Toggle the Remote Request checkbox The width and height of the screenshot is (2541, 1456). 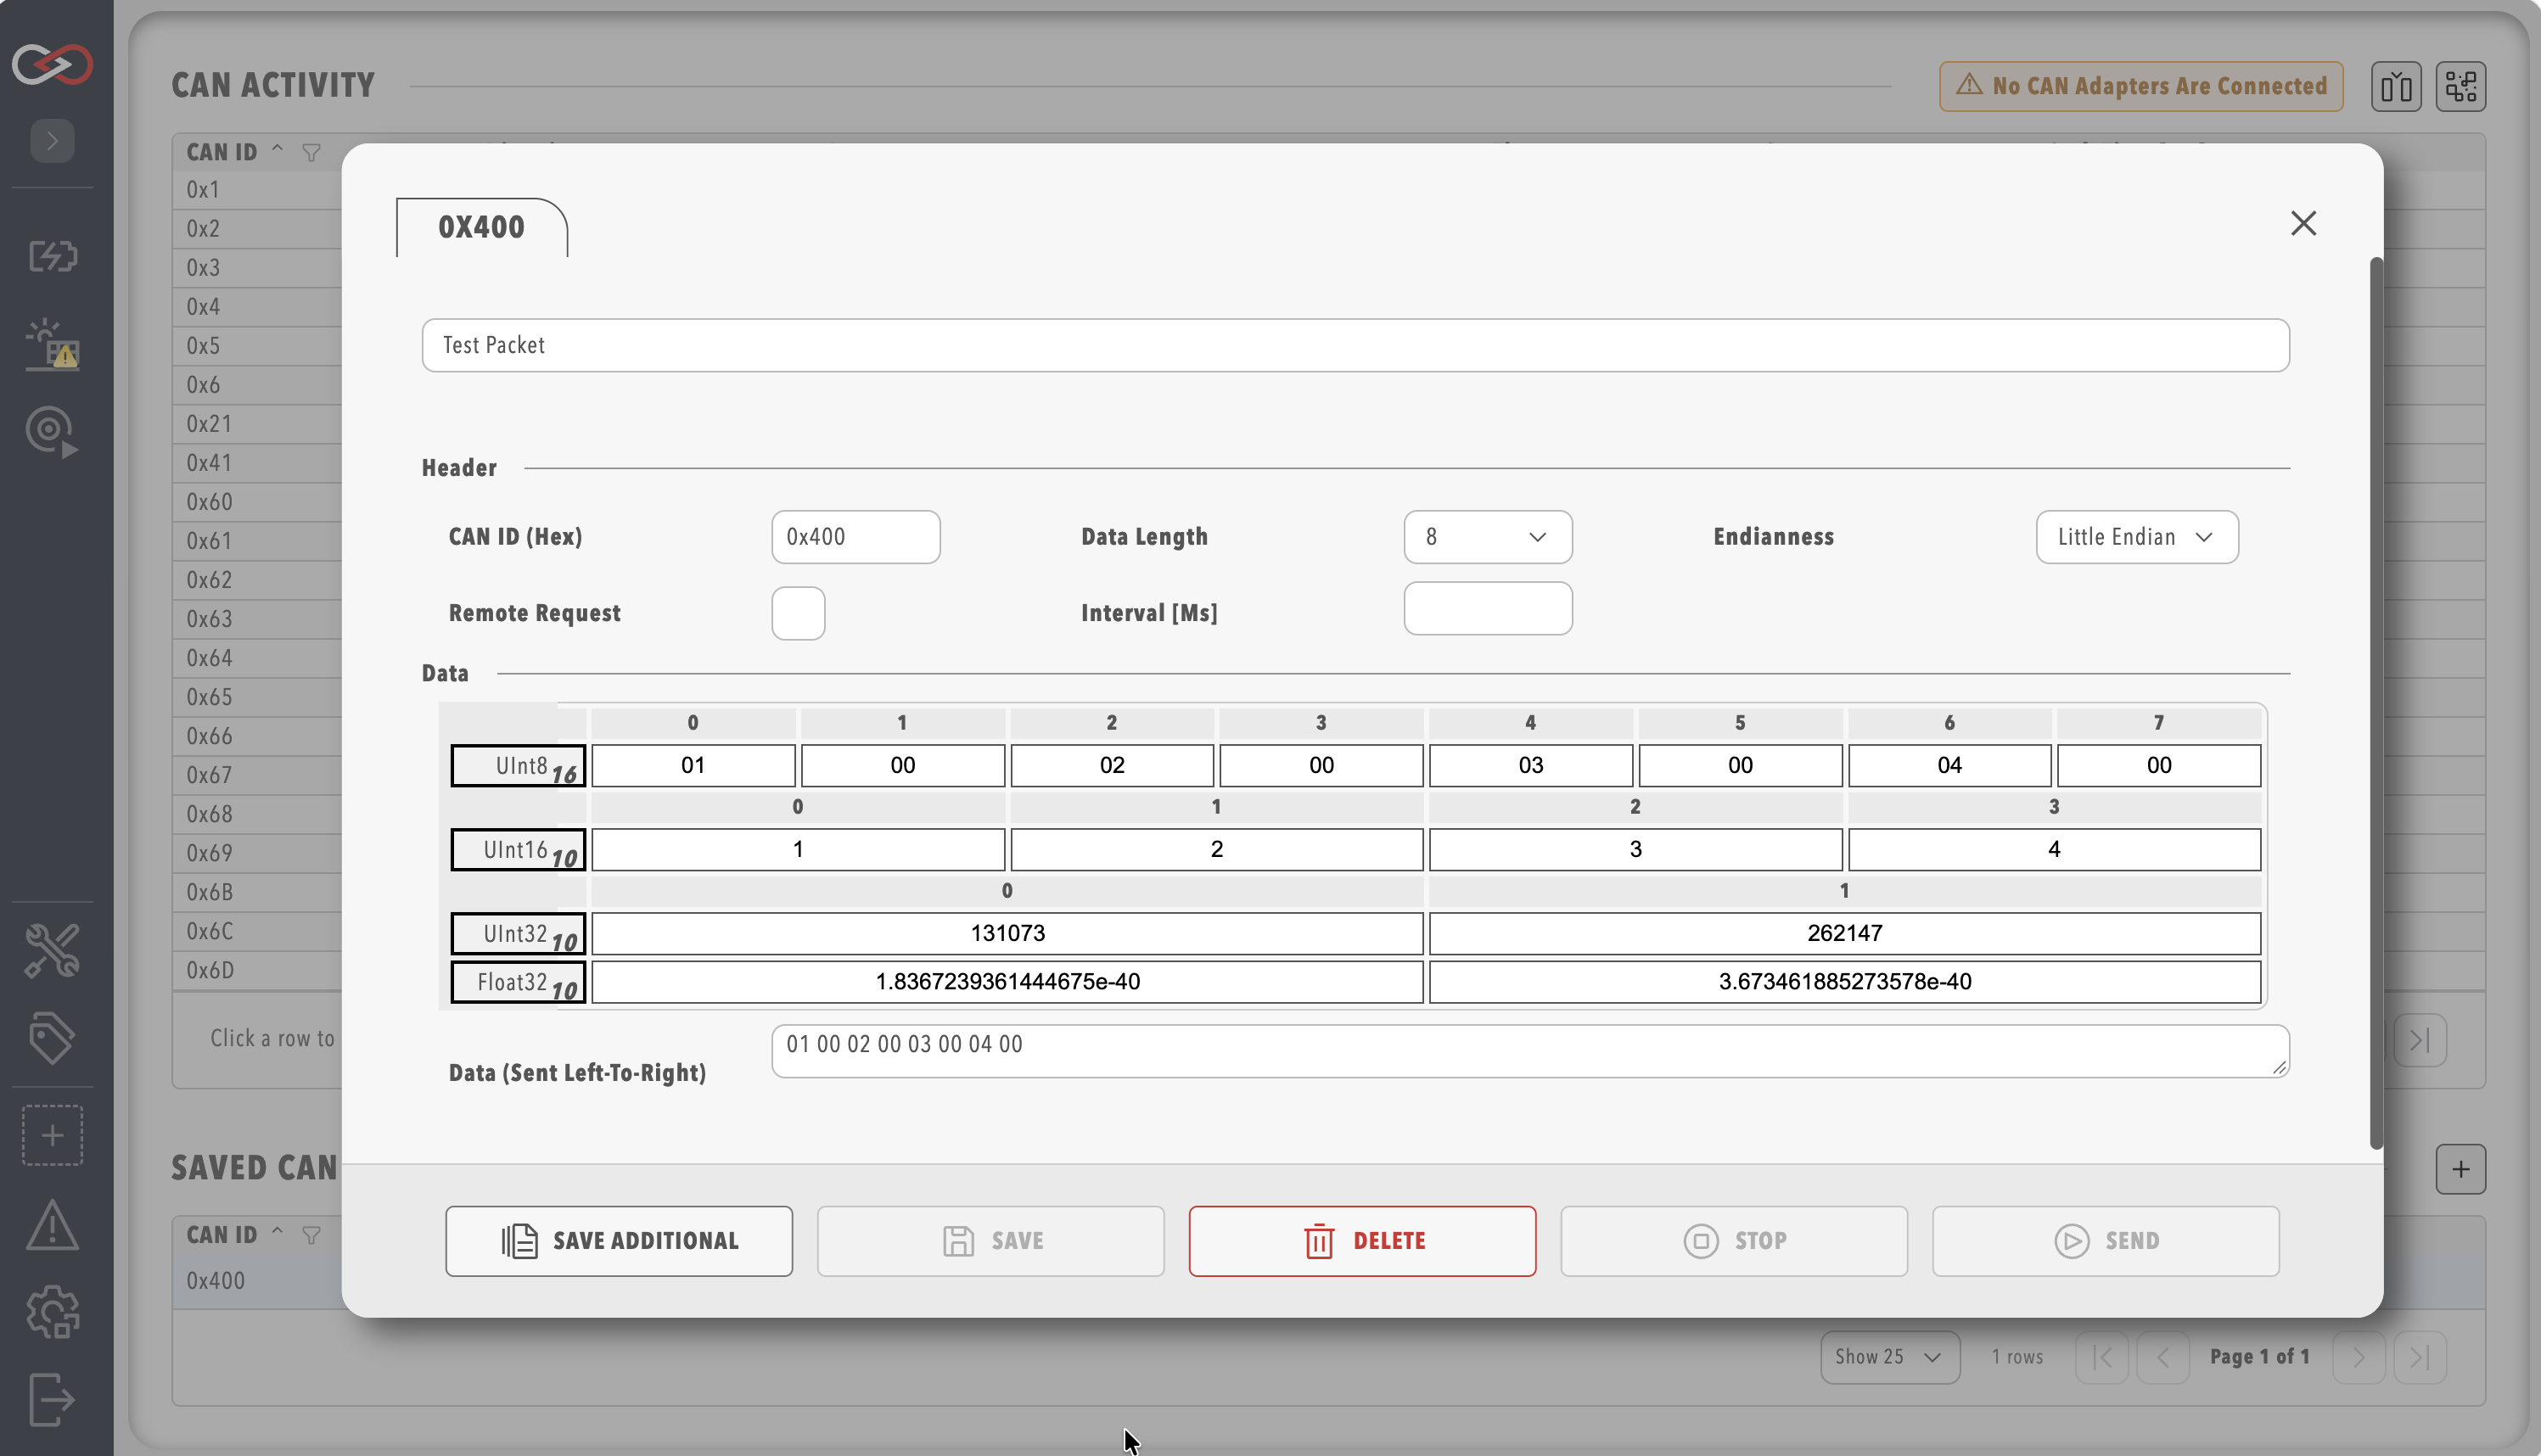(x=798, y=613)
